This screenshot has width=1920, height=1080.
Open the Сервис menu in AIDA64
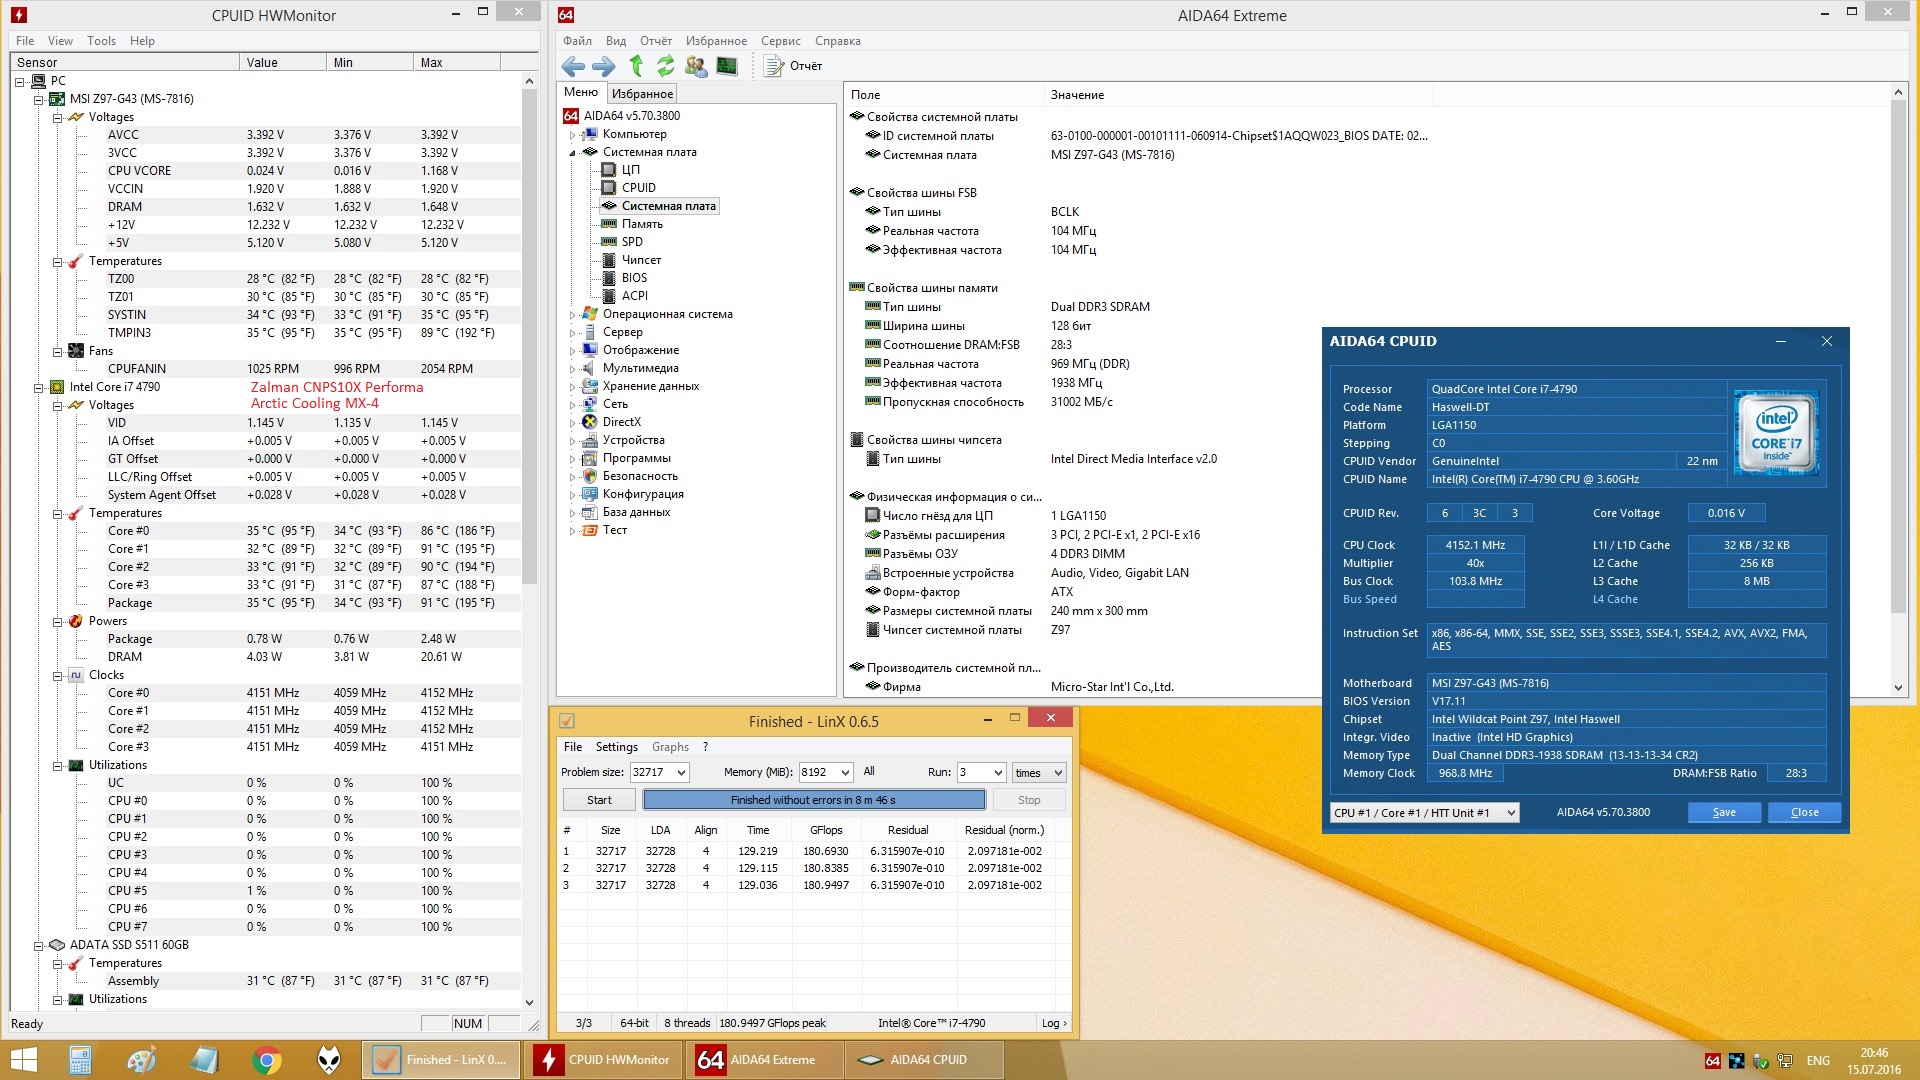pyautogui.click(x=780, y=41)
